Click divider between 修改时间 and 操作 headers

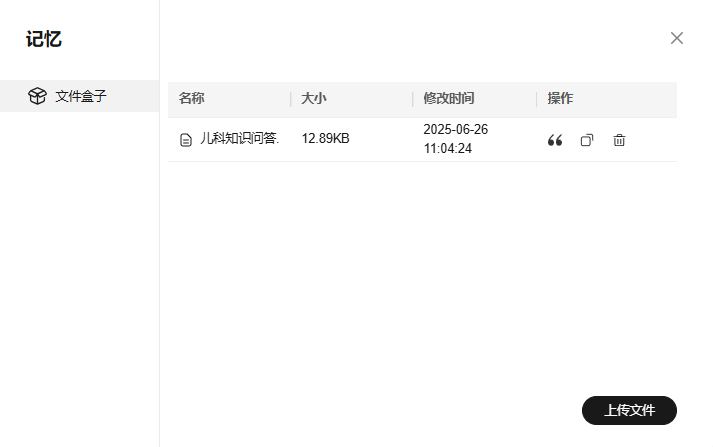pyautogui.click(x=537, y=99)
